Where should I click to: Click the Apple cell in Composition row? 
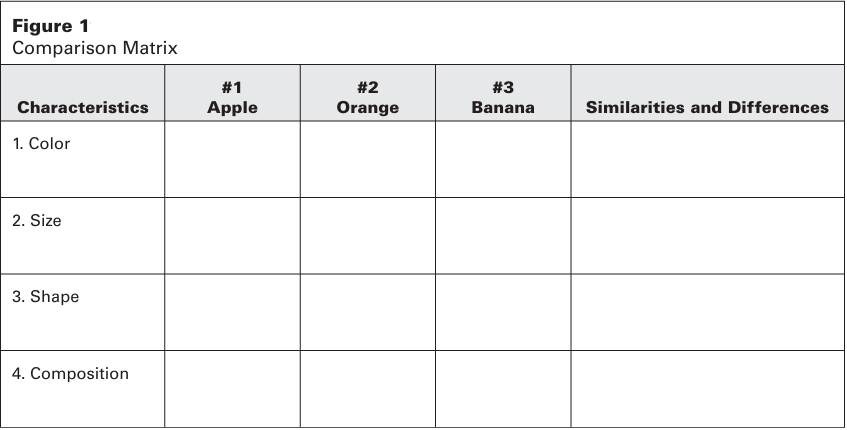[232, 388]
